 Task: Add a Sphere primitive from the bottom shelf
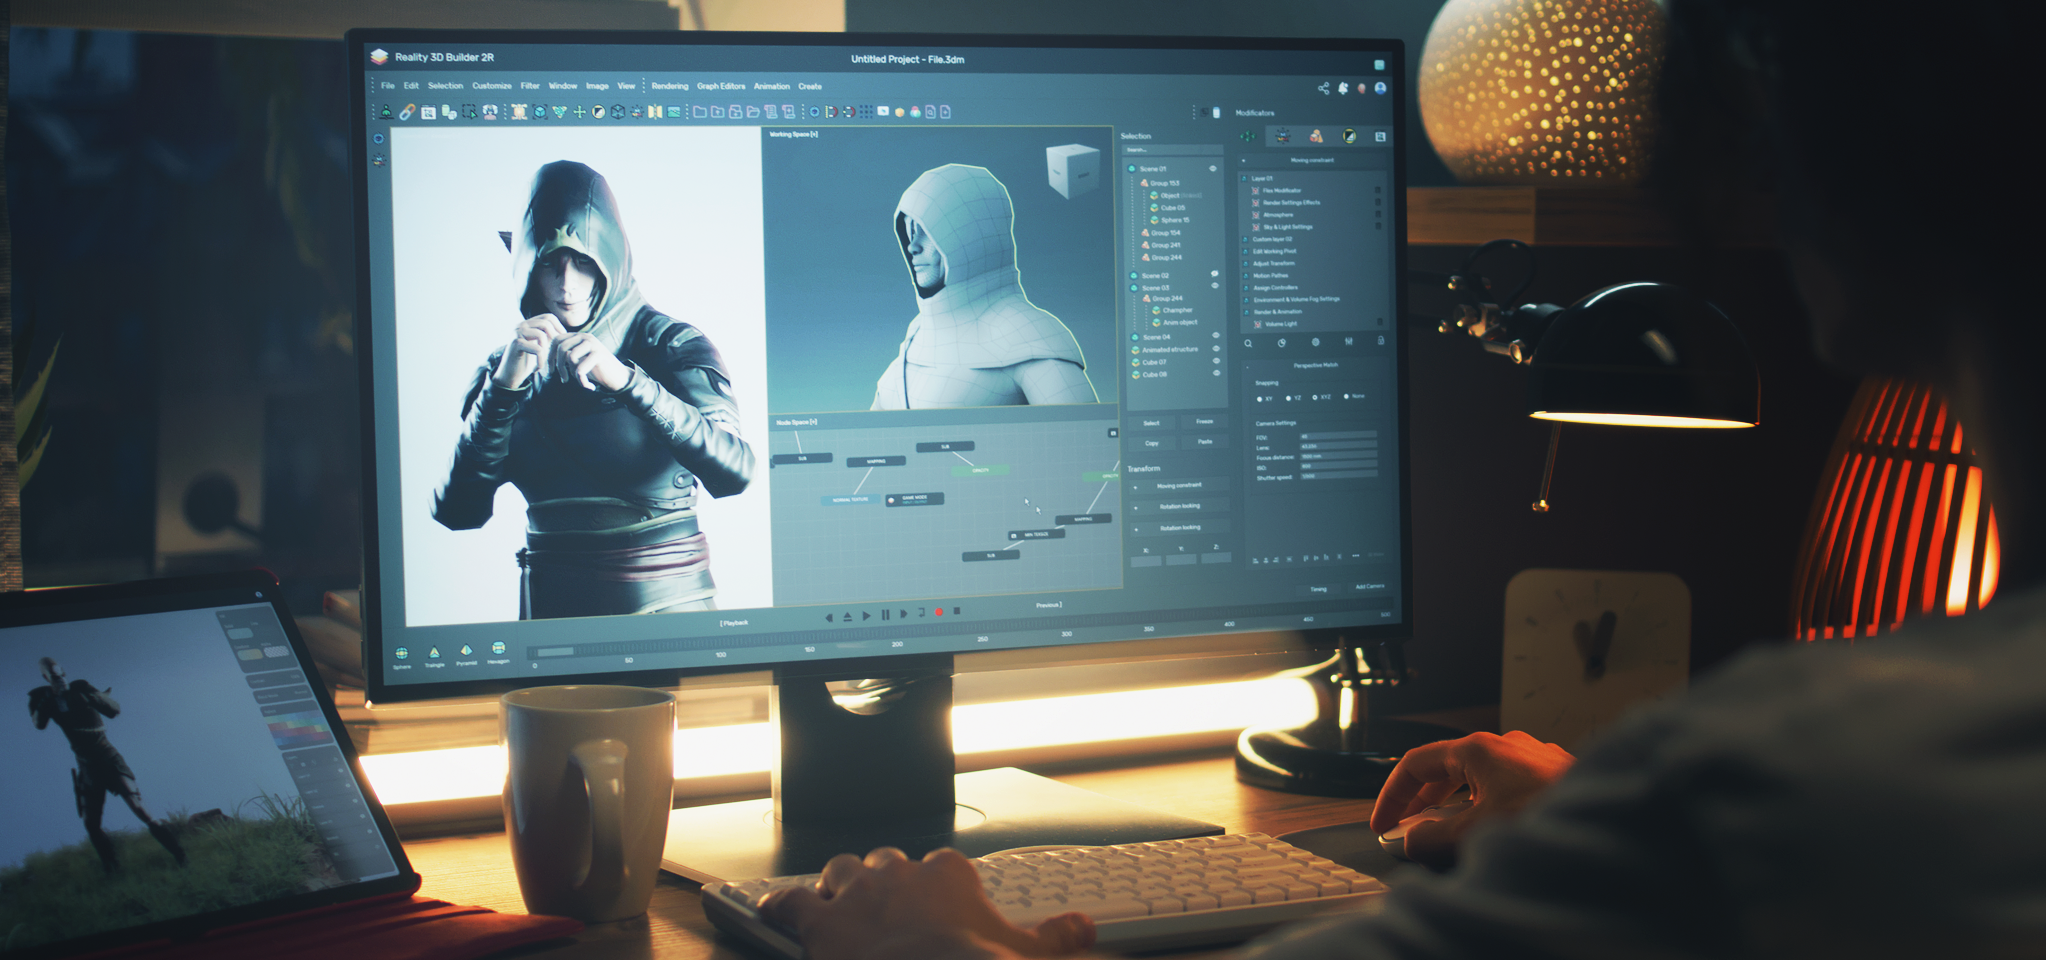pos(401,653)
